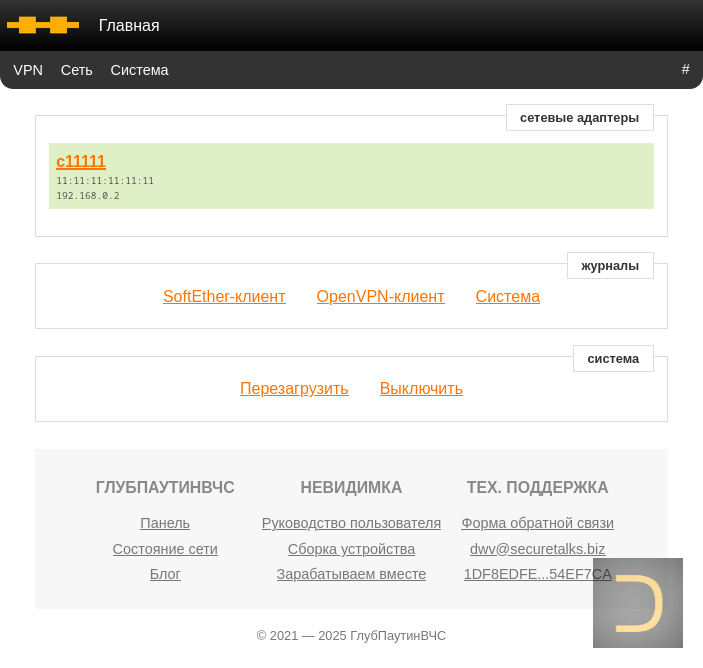Click the 1DF8EDFE...54EF7CA key link
The height and width of the screenshot is (668, 703).
538,574
